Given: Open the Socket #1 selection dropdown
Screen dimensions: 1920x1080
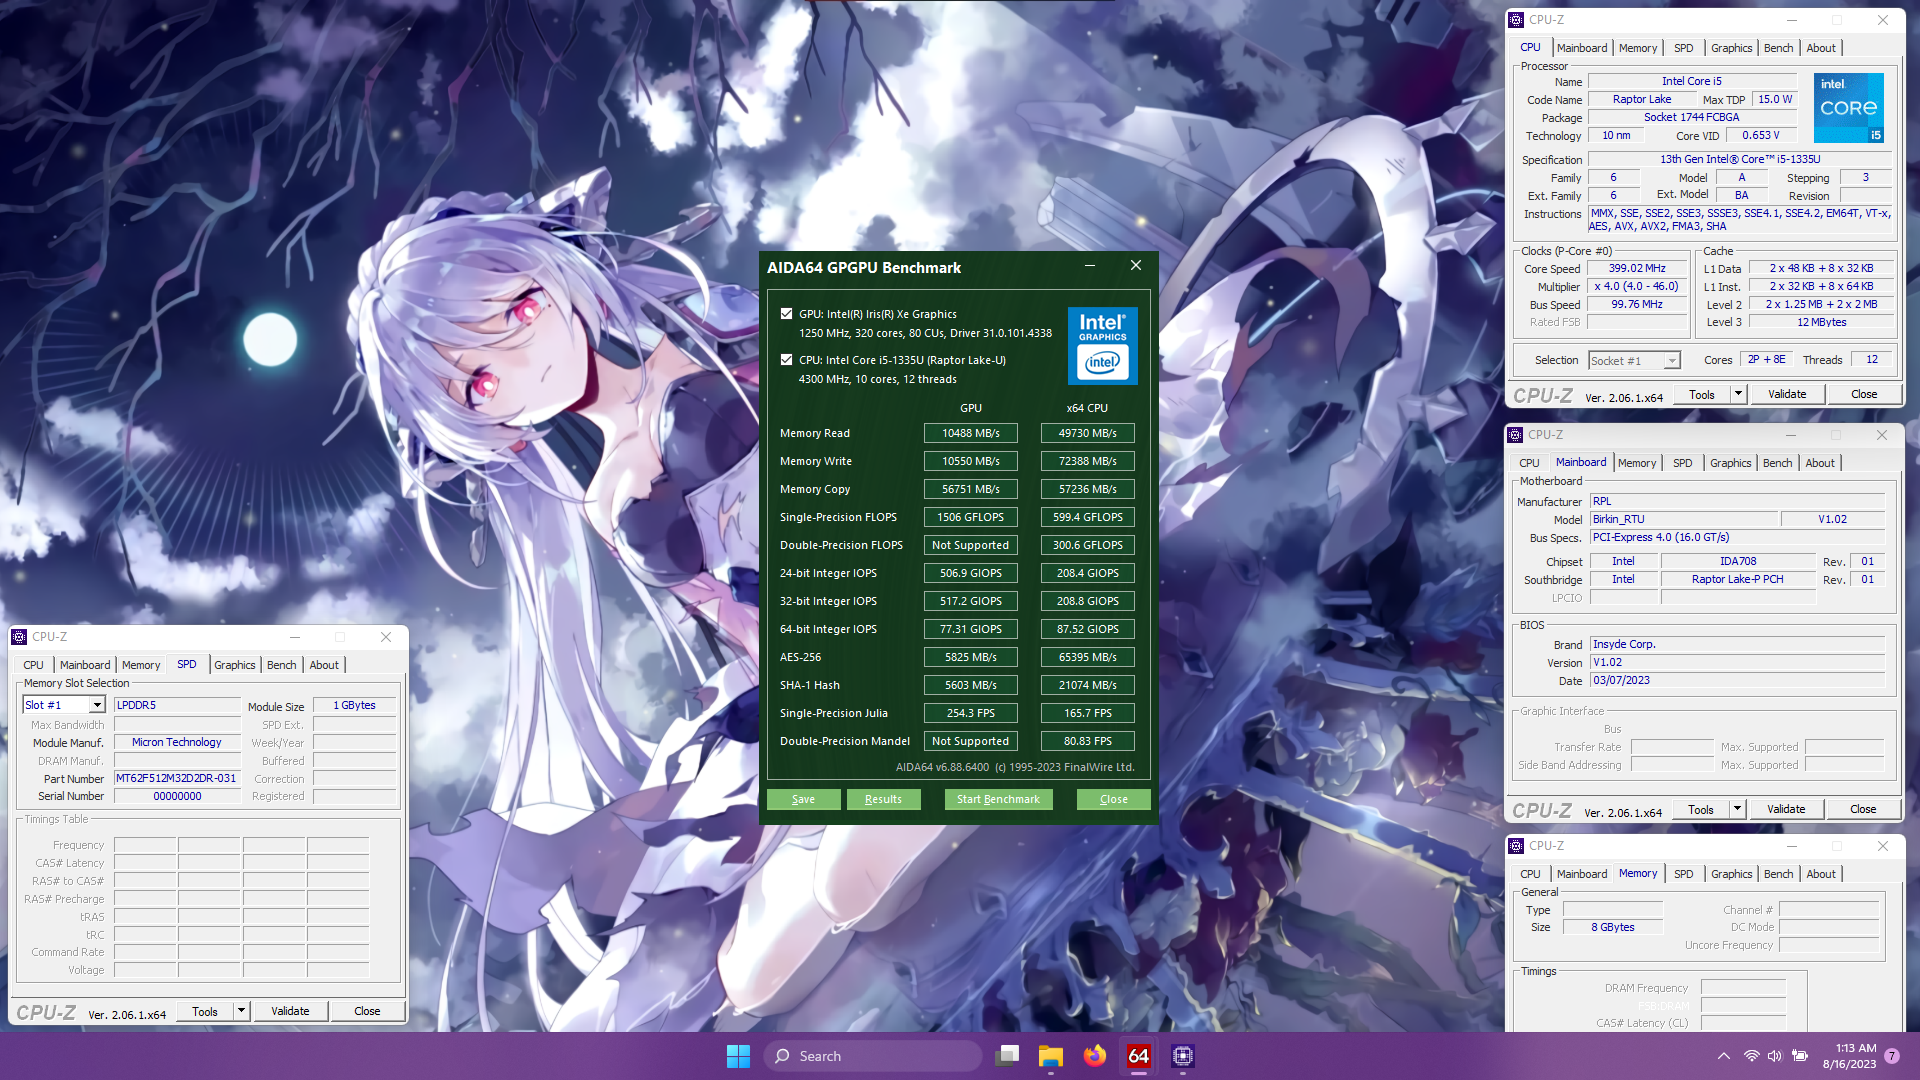Looking at the screenshot, I should point(1671,361).
